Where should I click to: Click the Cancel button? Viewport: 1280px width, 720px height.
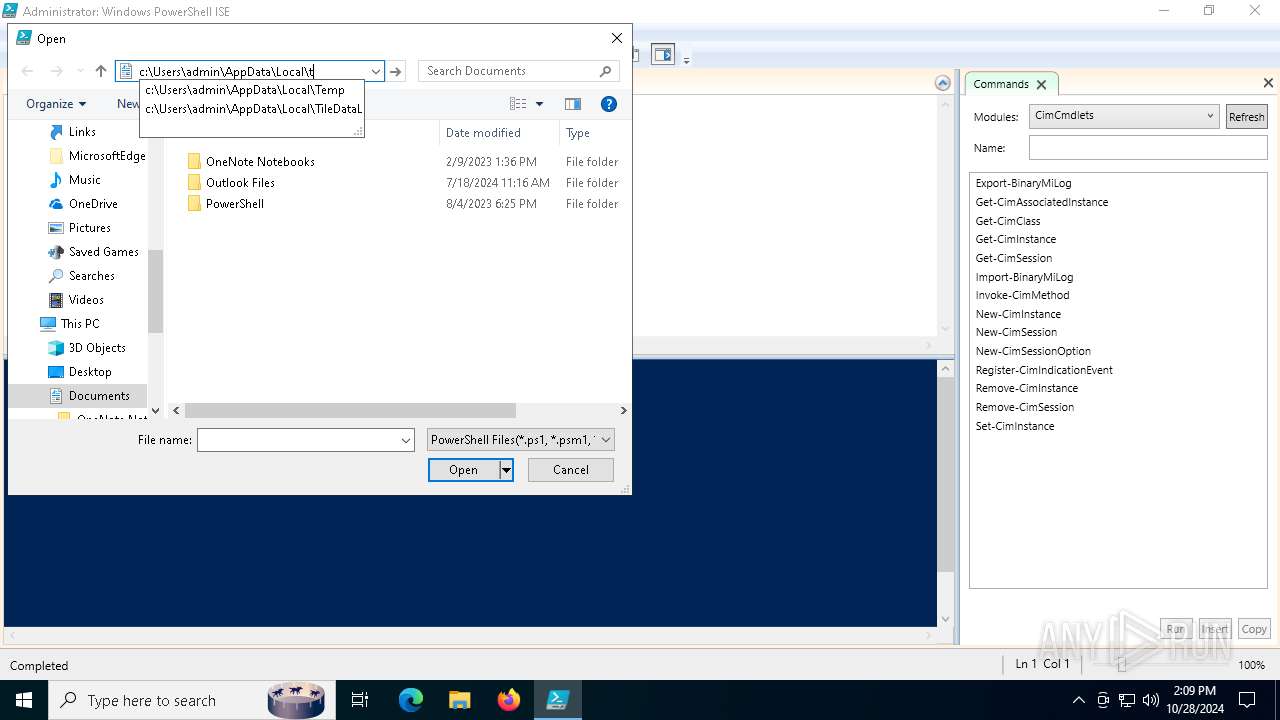pos(571,470)
